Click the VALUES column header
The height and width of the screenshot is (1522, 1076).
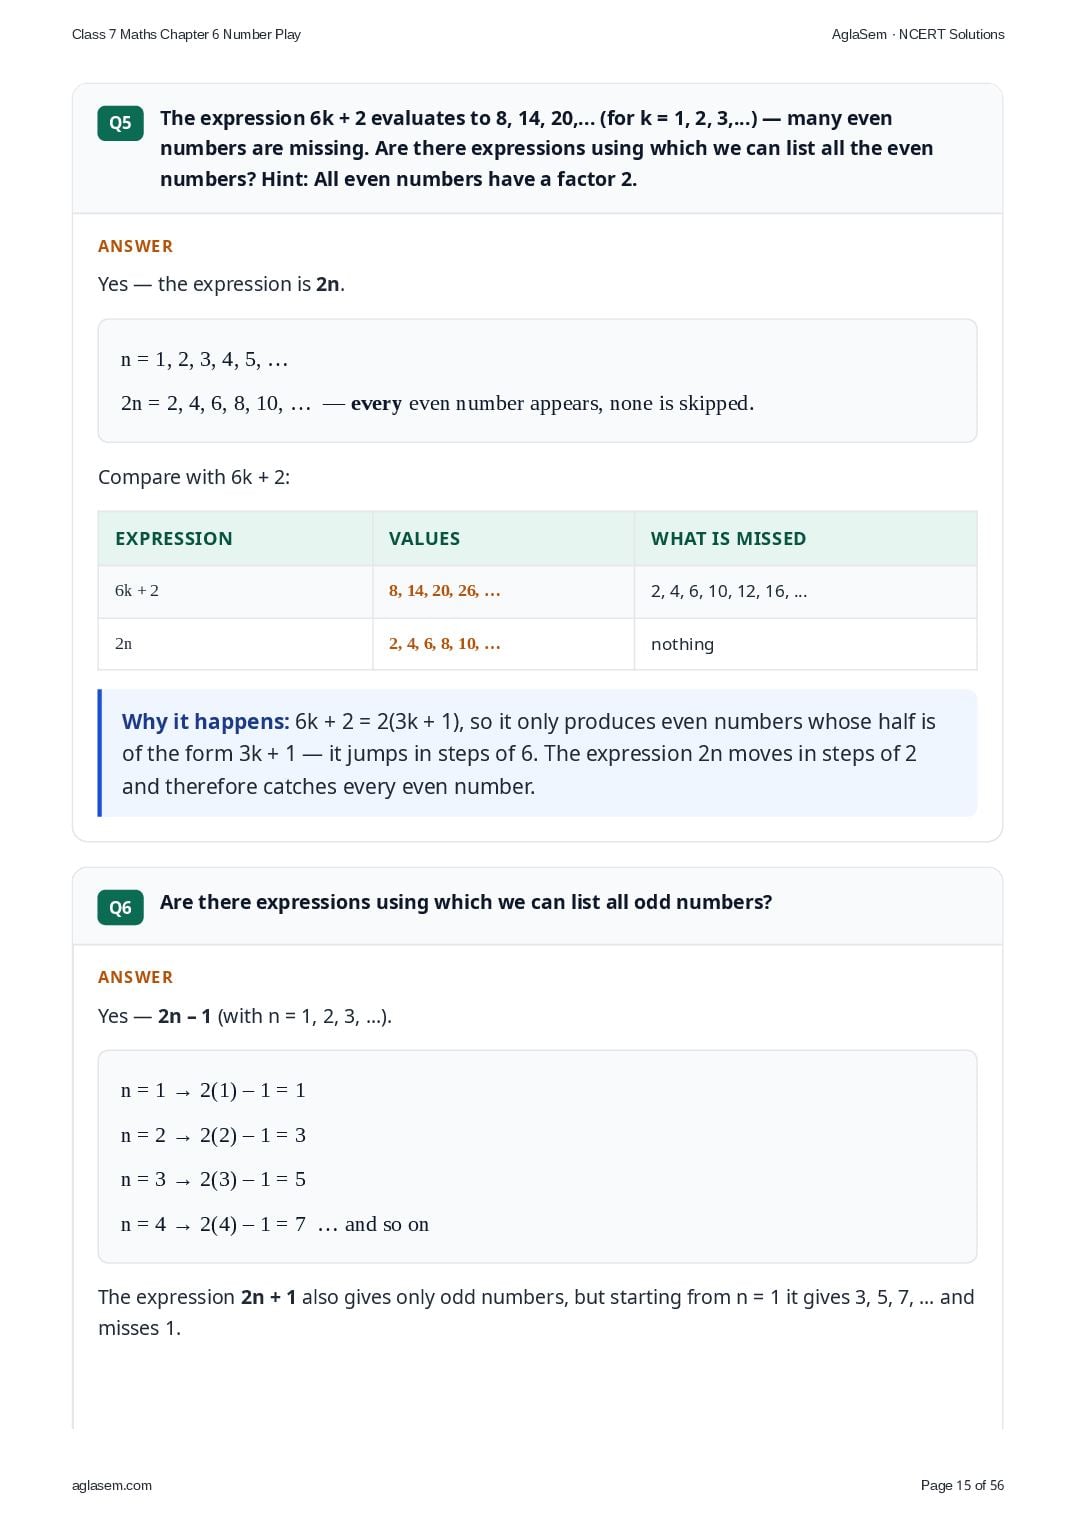(424, 539)
